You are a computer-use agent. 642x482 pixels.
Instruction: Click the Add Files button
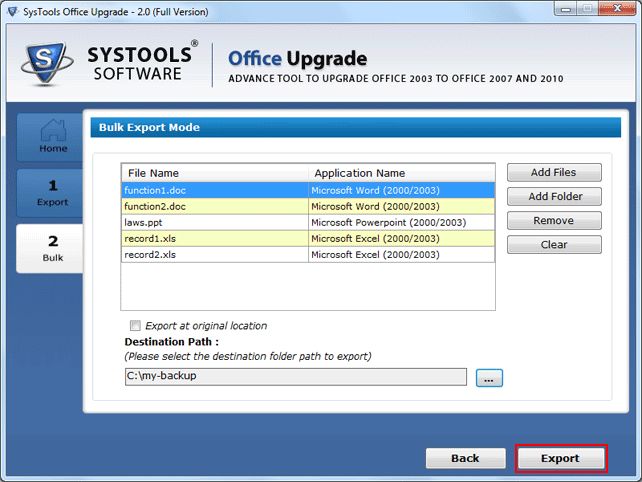click(x=554, y=172)
